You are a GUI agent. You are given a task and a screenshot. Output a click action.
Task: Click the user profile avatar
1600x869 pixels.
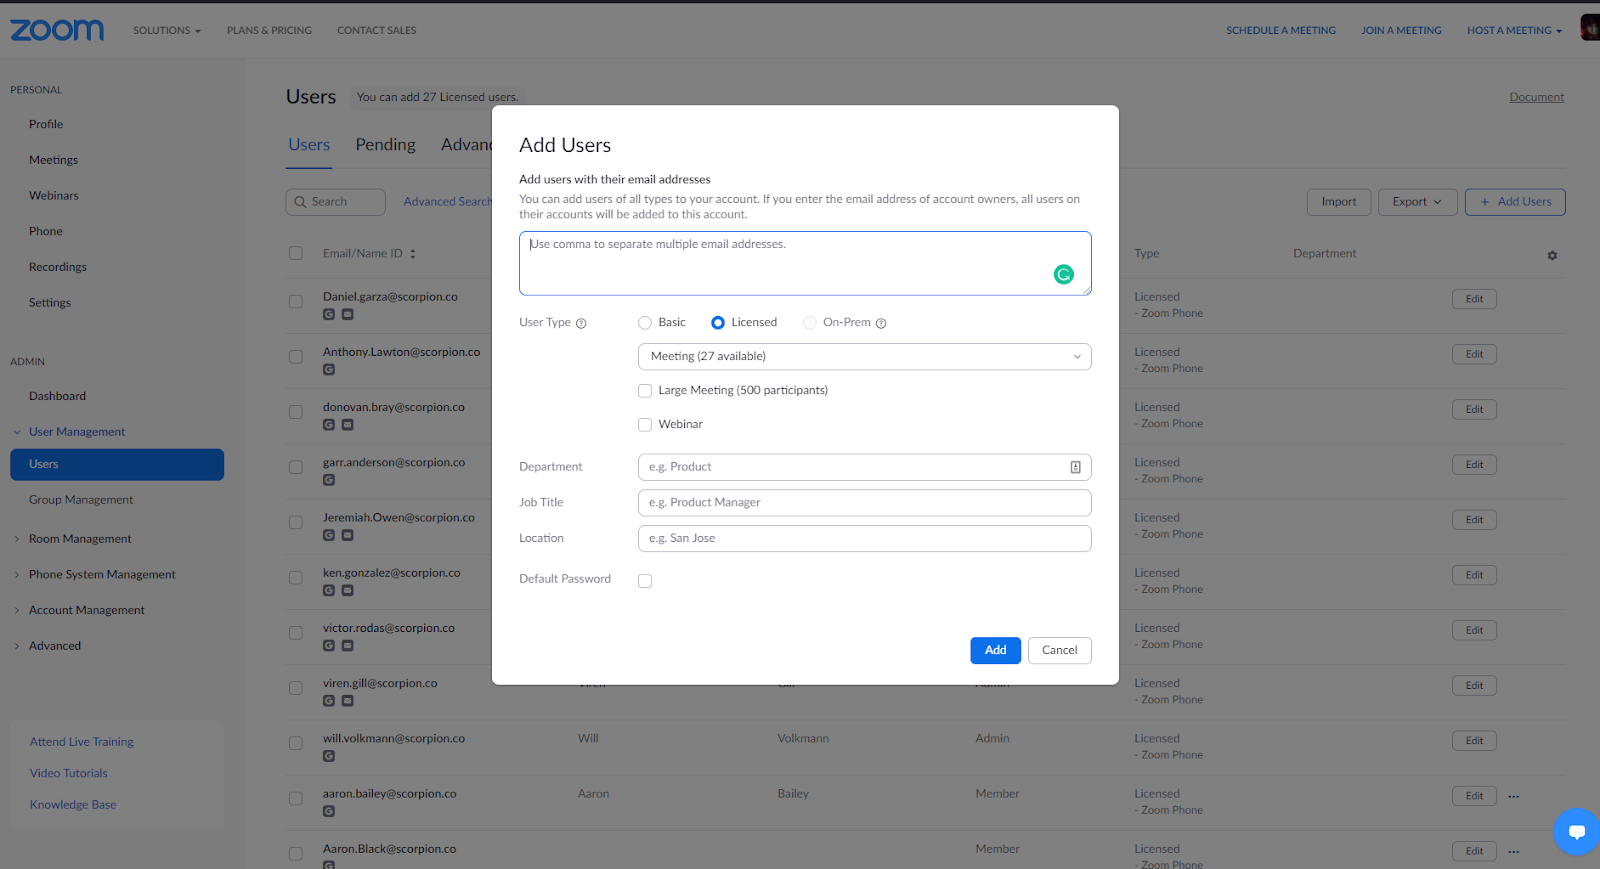(1589, 28)
